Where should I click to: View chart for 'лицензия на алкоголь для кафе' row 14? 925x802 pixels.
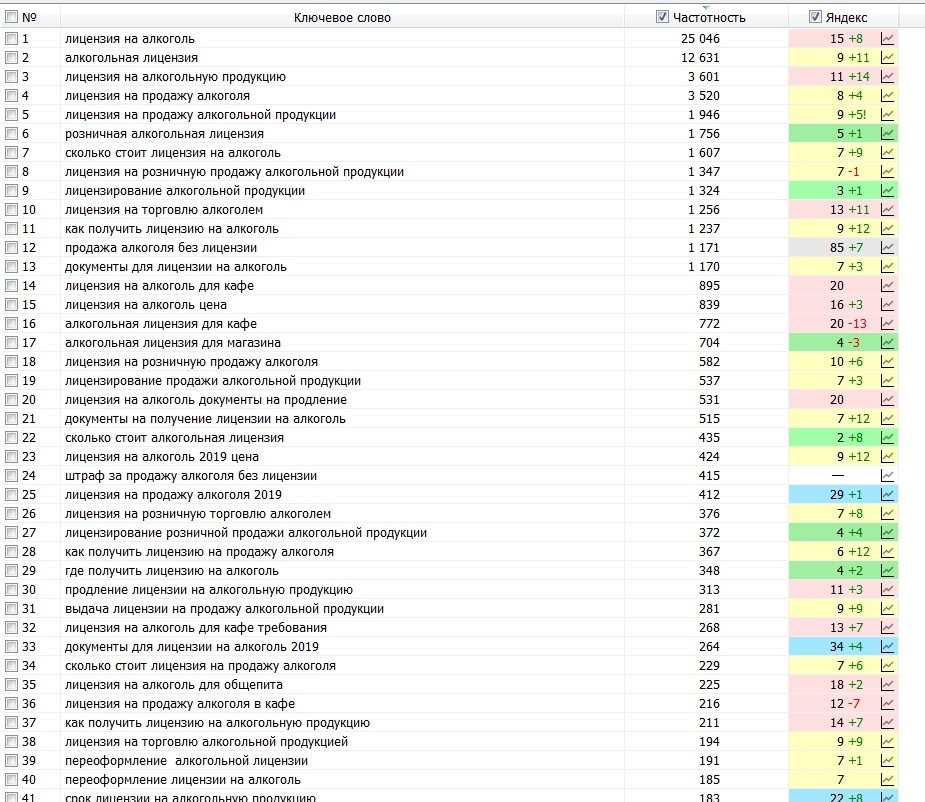(887, 286)
